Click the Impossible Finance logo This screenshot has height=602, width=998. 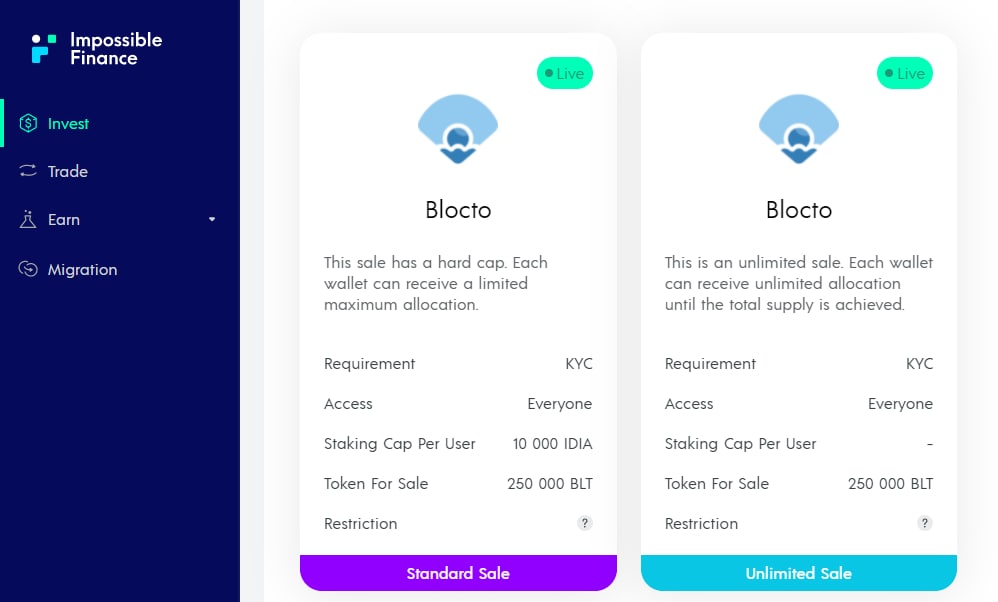[x=96, y=48]
